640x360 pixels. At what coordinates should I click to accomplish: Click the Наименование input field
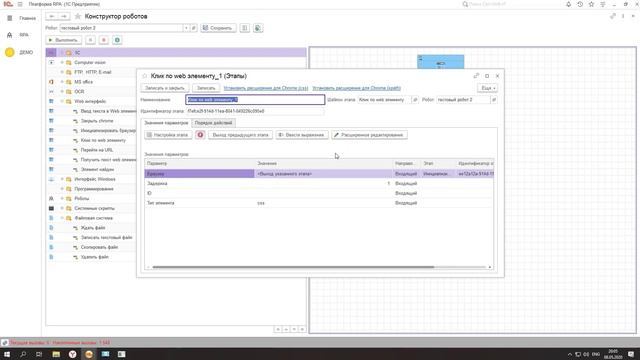click(255, 100)
